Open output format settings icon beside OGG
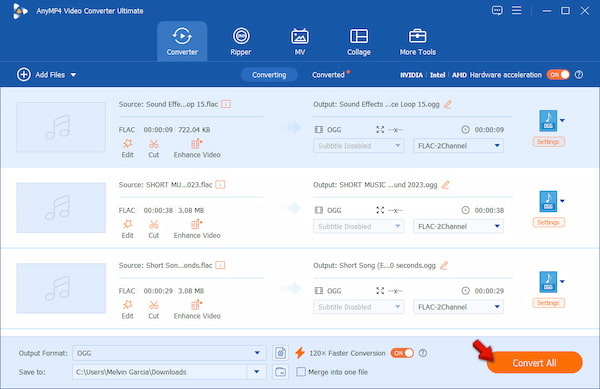The image size is (600, 389). click(x=280, y=353)
